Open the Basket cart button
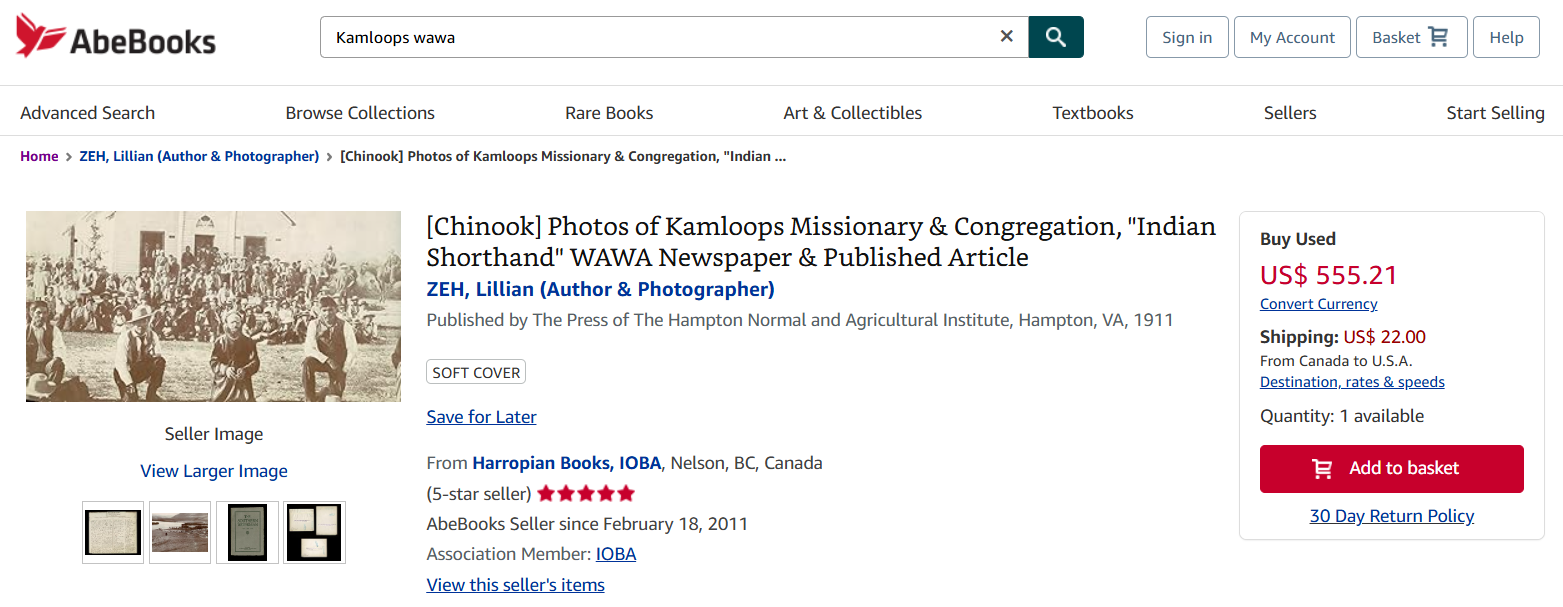Viewport: 1563px width, 607px height. click(x=1410, y=37)
